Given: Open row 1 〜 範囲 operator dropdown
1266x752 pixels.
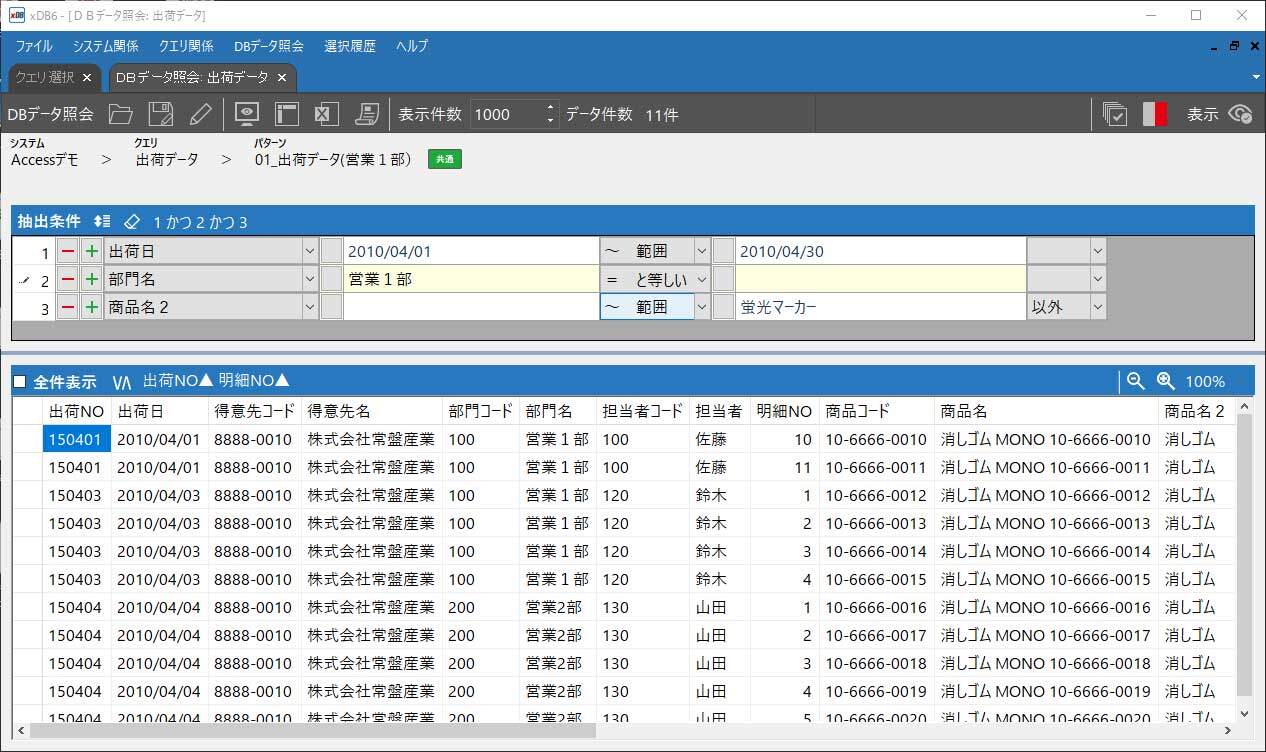Looking at the screenshot, I should point(701,251).
